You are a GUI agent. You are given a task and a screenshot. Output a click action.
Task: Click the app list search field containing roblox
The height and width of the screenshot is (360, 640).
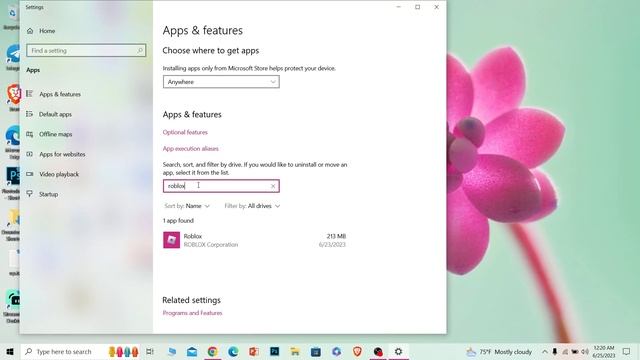[x=221, y=186]
